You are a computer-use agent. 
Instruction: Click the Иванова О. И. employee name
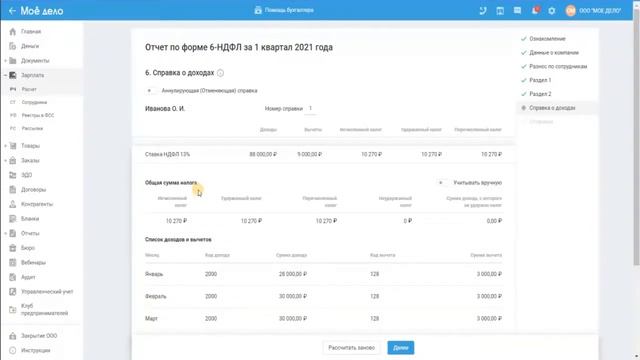[x=164, y=109]
